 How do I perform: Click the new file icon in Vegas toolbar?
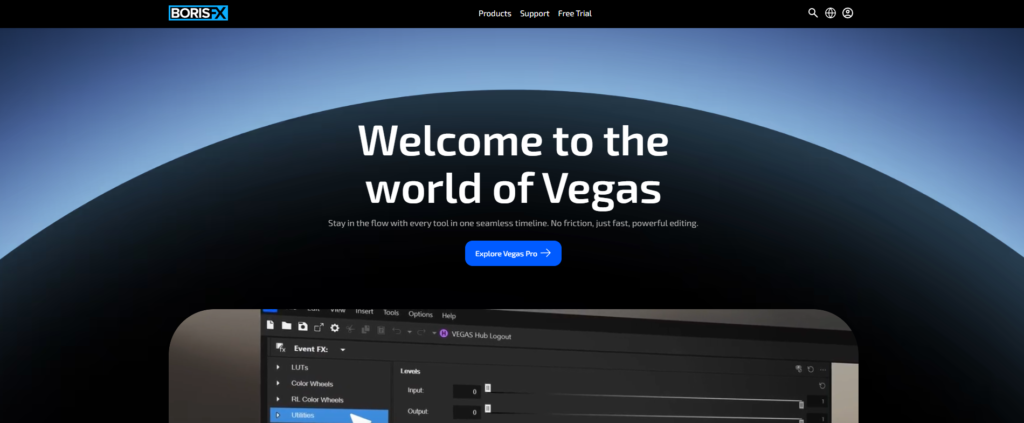coord(270,325)
